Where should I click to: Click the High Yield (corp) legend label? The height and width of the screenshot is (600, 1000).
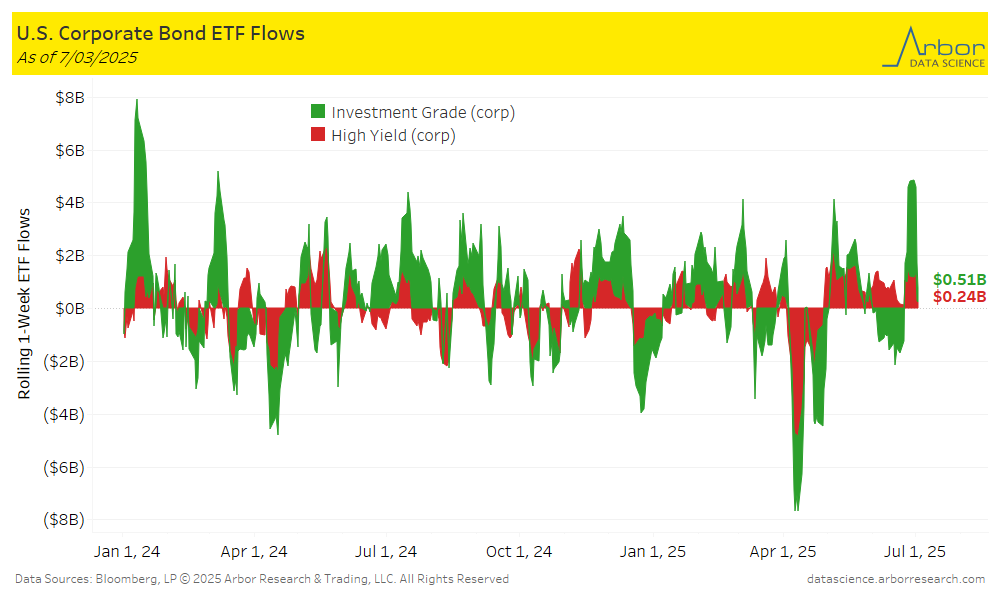point(393,135)
